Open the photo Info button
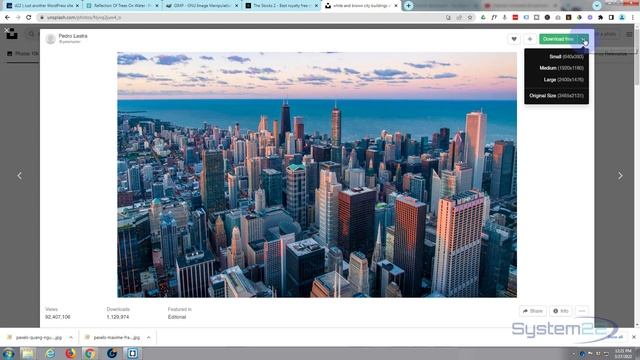This screenshot has height=360, width=640. pos(561,311)
